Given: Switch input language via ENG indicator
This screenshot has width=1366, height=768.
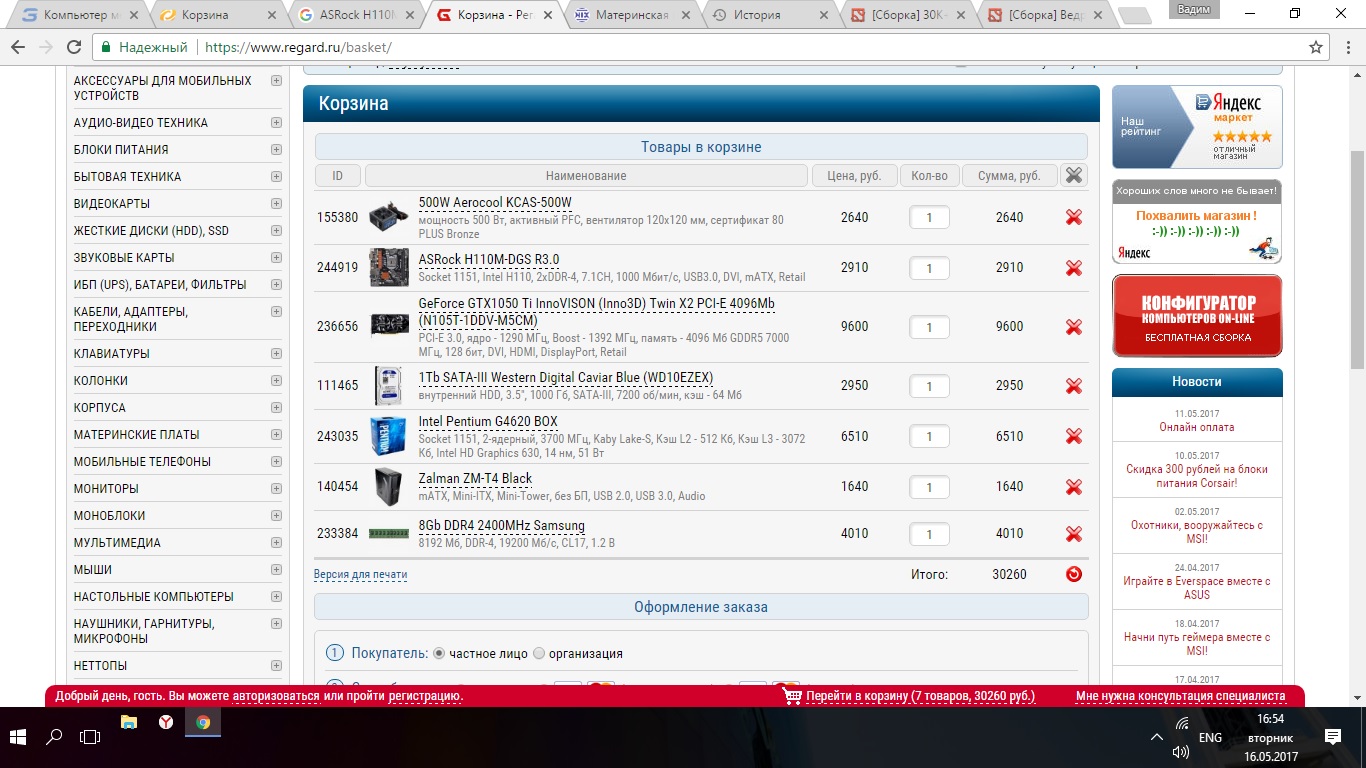Looking at the screenshot, I should click(x=1210, y=737).
